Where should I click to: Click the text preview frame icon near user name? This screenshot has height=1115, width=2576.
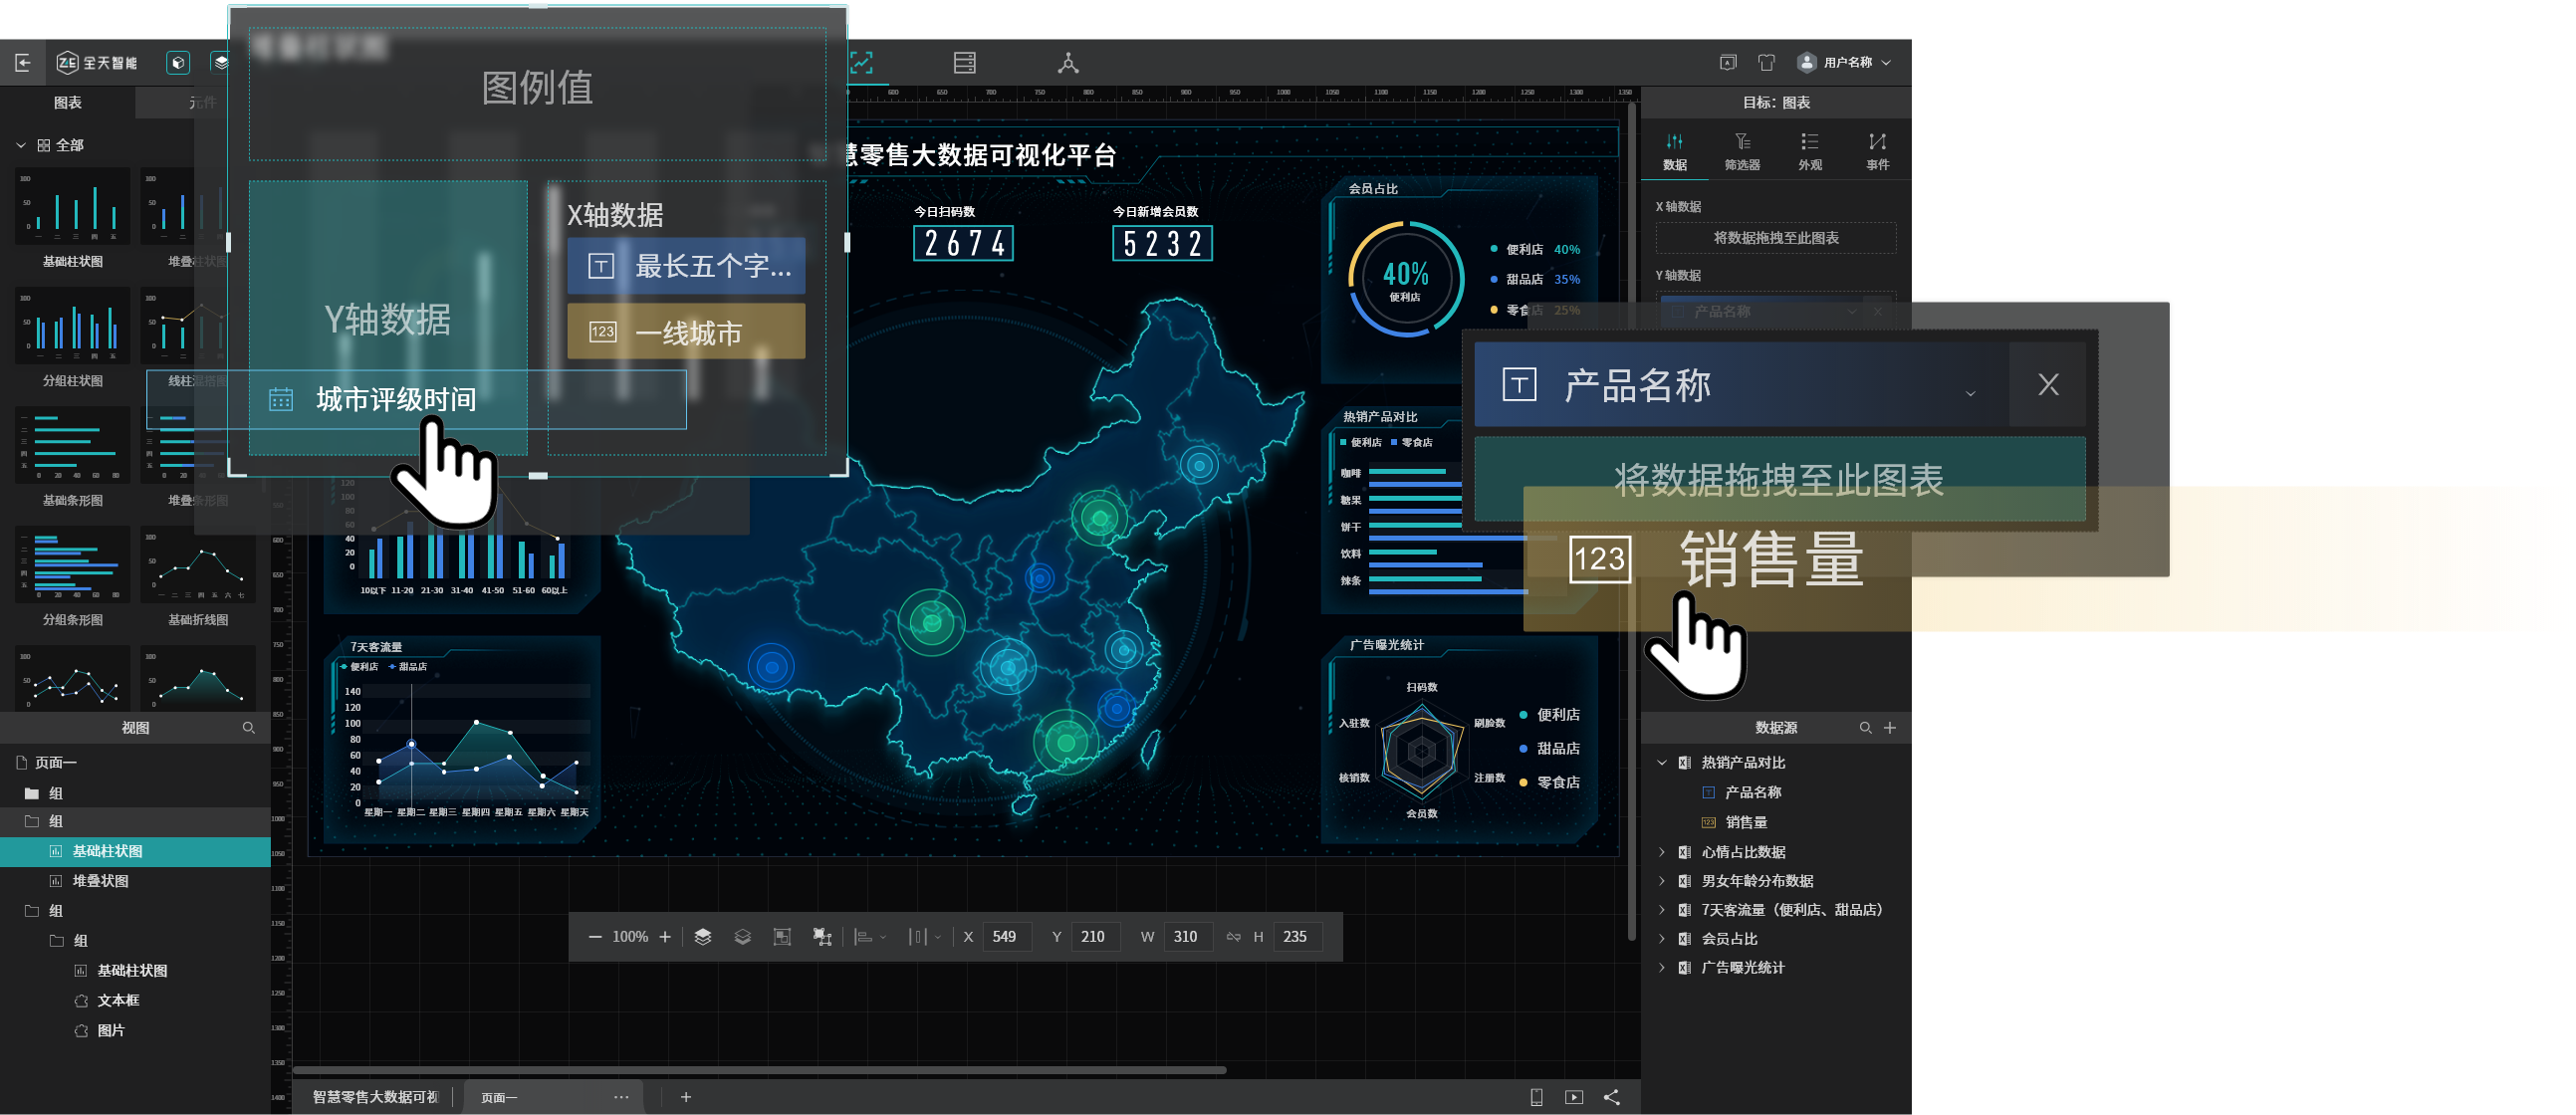(1728, 62)
